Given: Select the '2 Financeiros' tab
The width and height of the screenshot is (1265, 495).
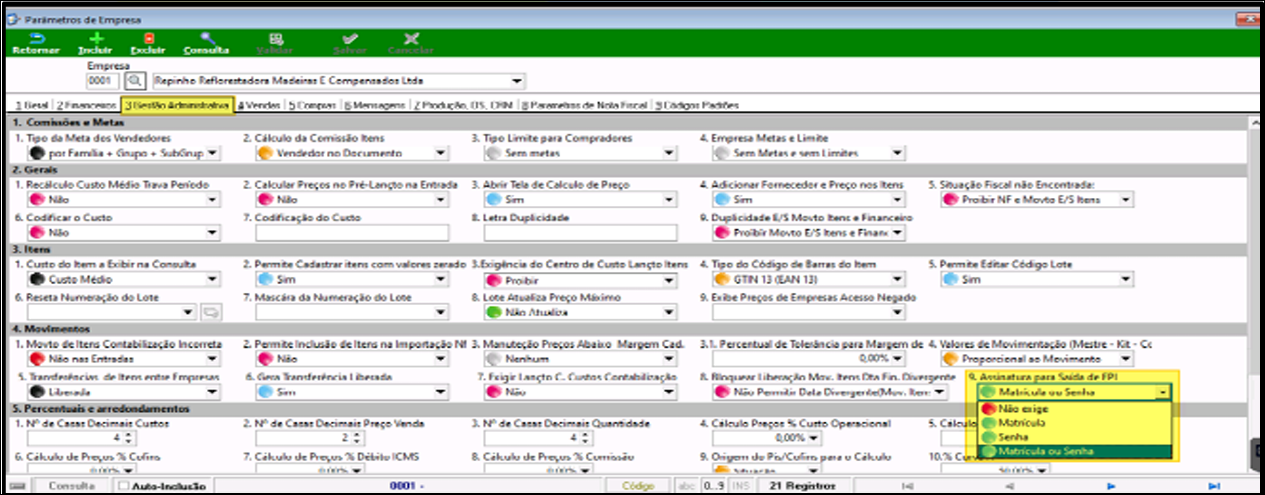Looking at the screenshot, I should pyautogui.click(x=86, y=104).
